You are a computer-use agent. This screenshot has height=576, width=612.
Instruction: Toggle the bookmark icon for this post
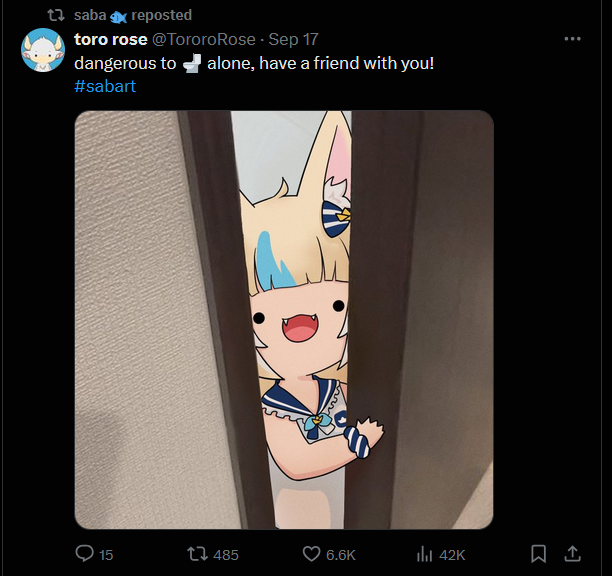[538, 554]
